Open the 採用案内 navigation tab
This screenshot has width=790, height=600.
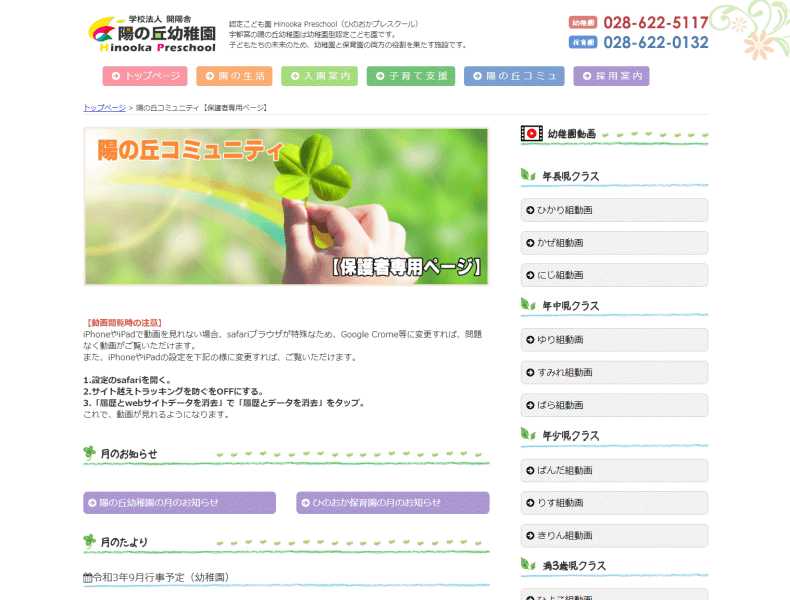tap(611, 76)
